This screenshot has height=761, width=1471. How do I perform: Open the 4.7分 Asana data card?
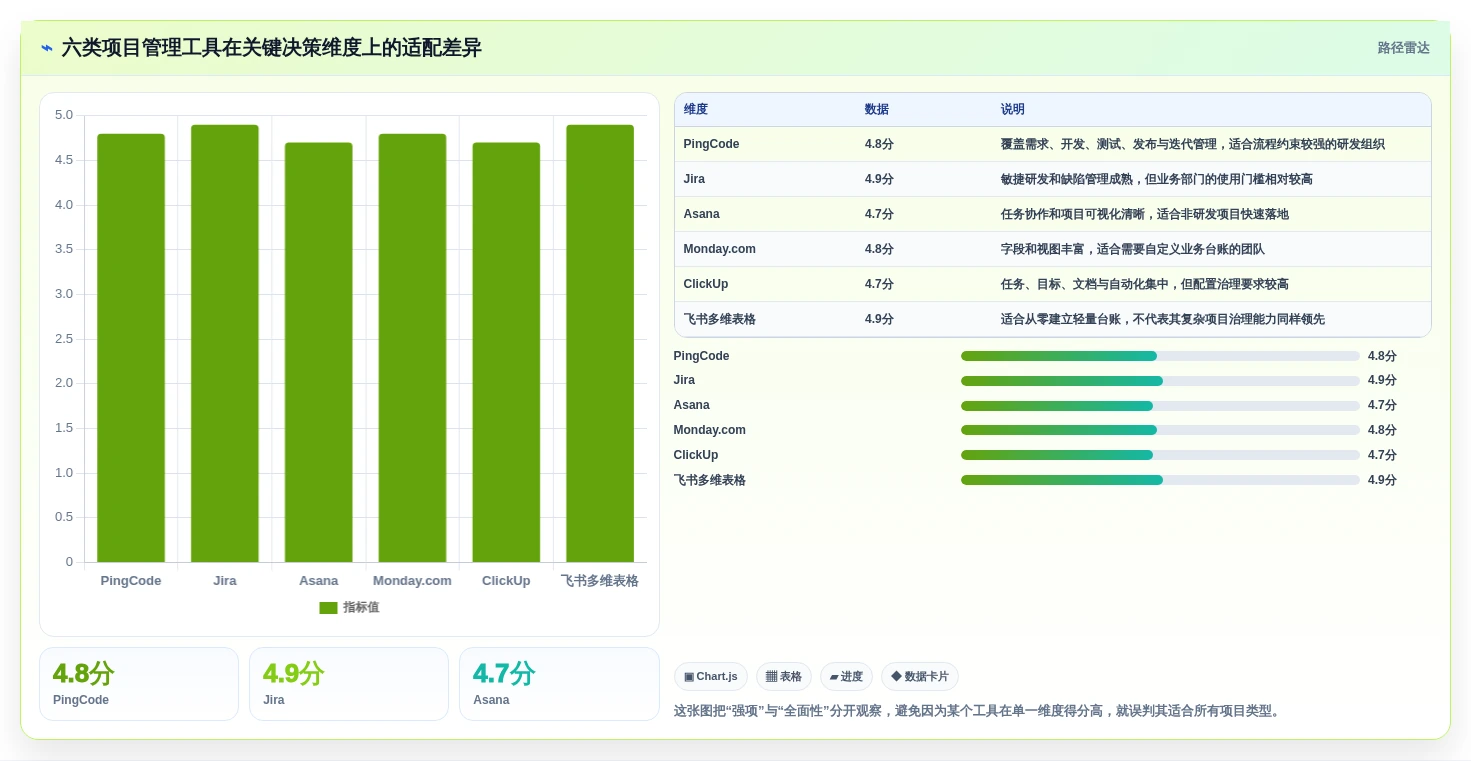coord(559,684)
